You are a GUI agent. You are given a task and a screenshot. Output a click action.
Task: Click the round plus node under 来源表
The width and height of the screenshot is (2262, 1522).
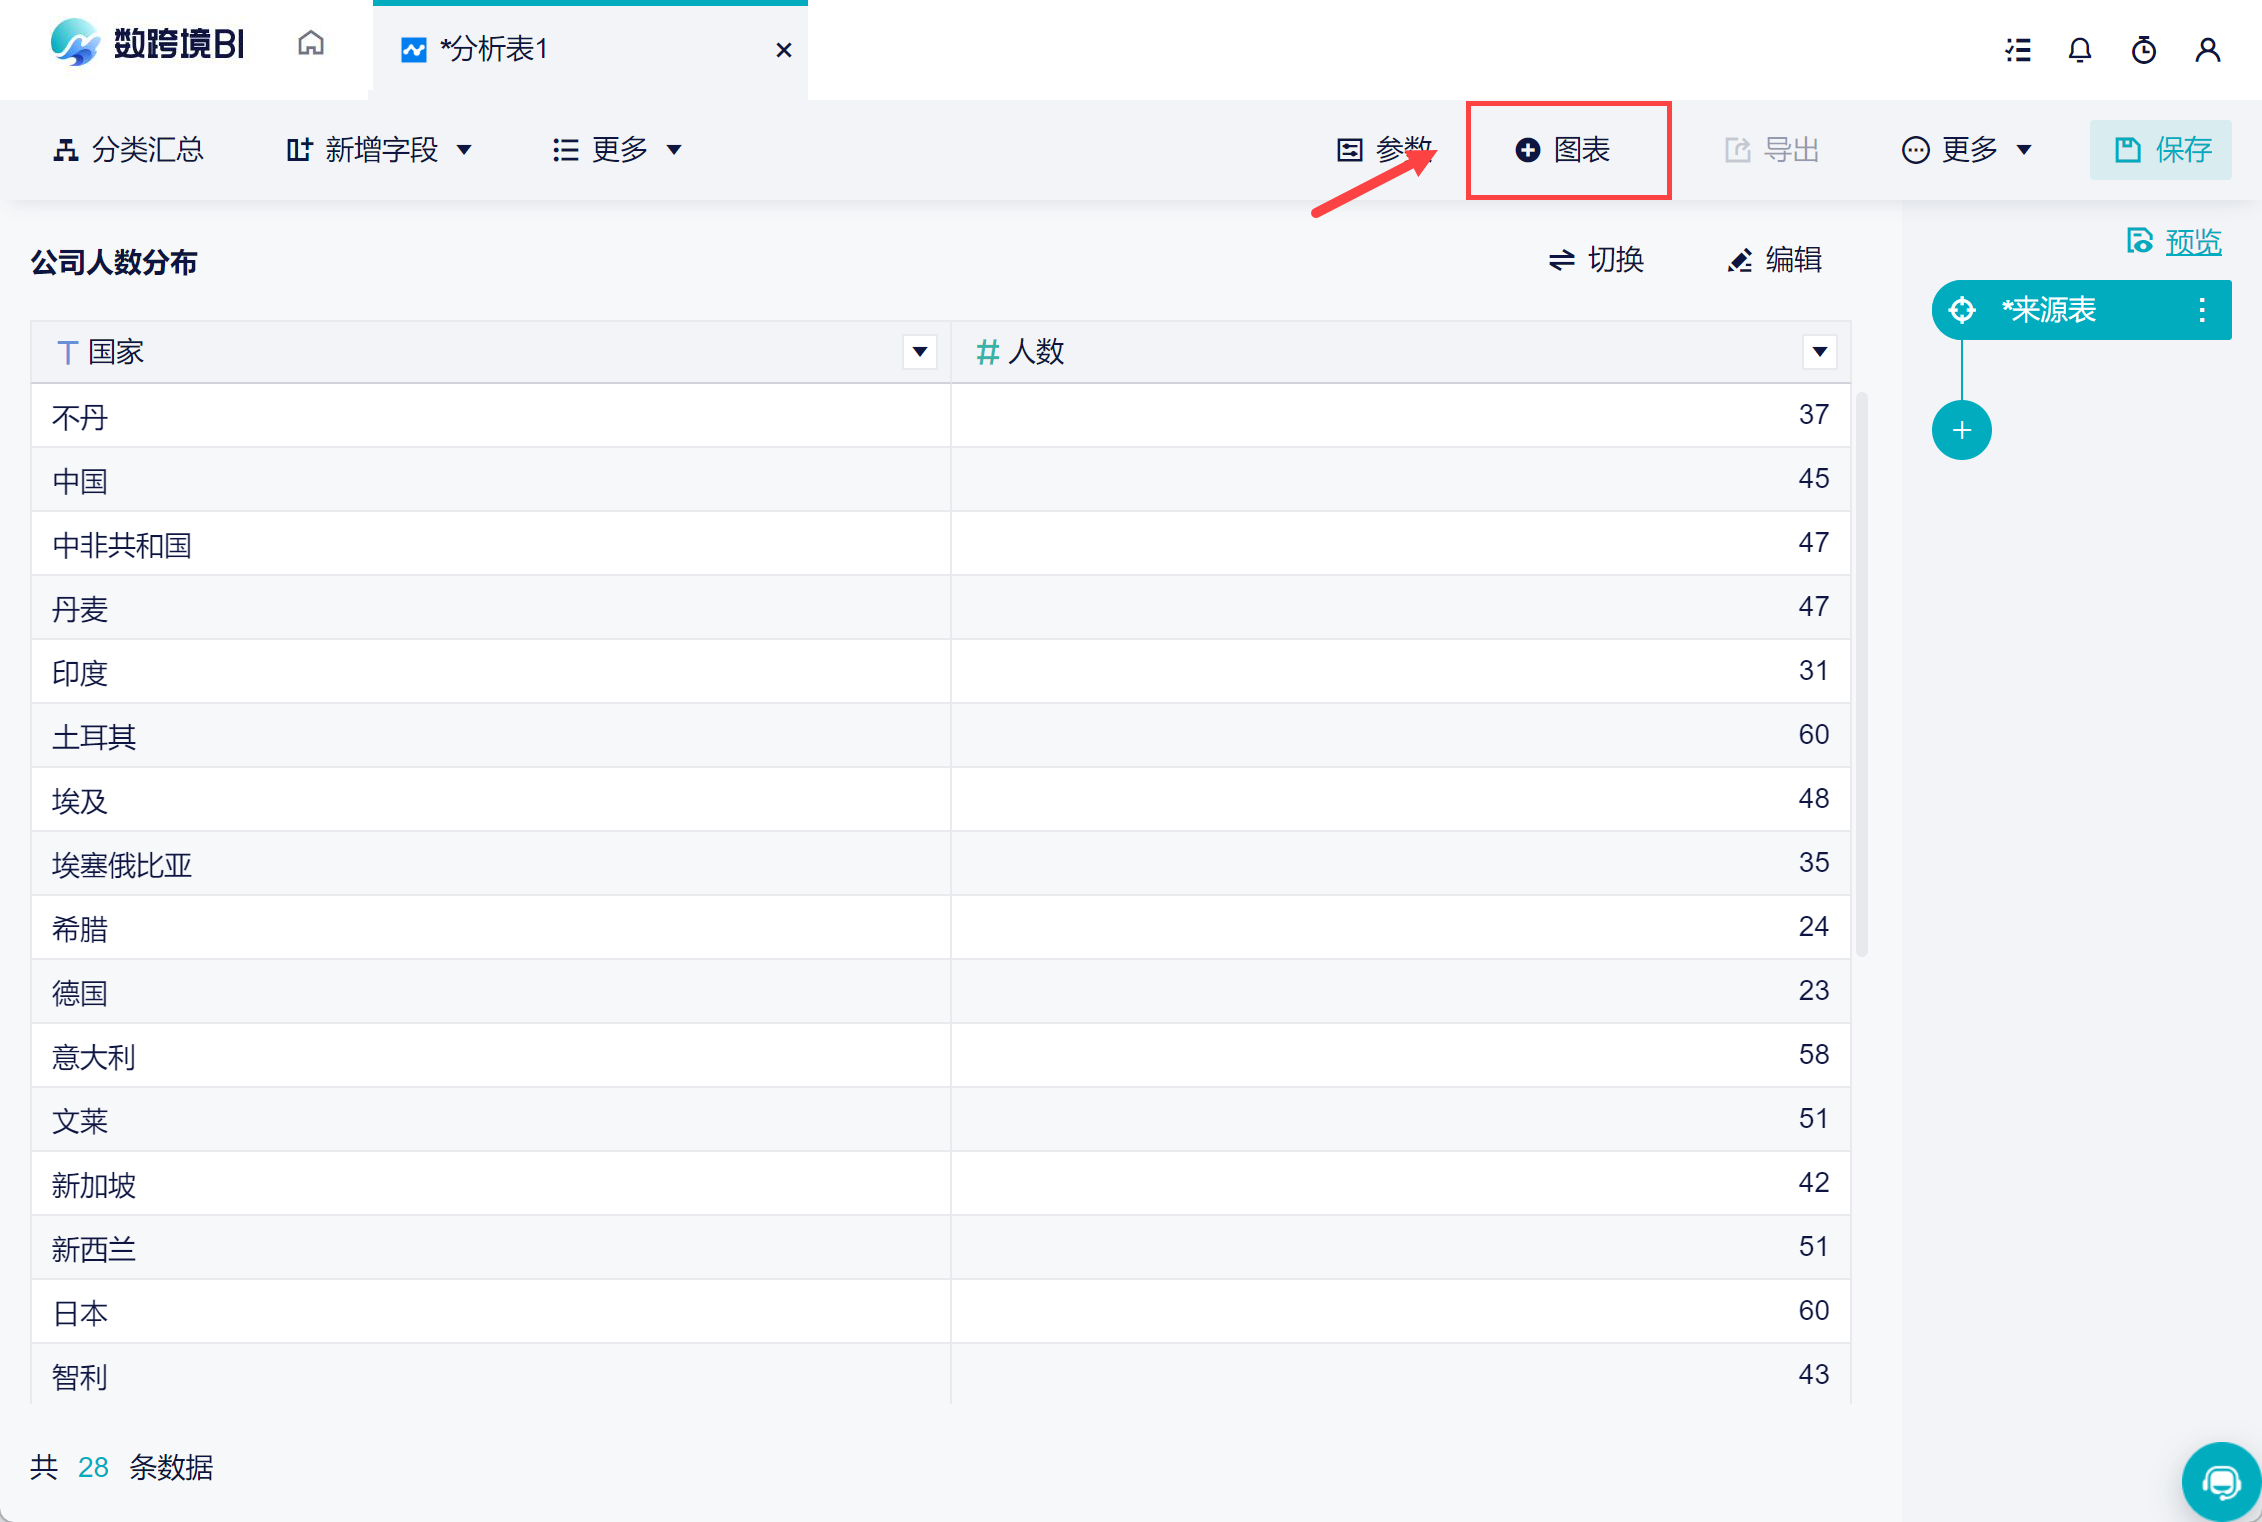1961,431
